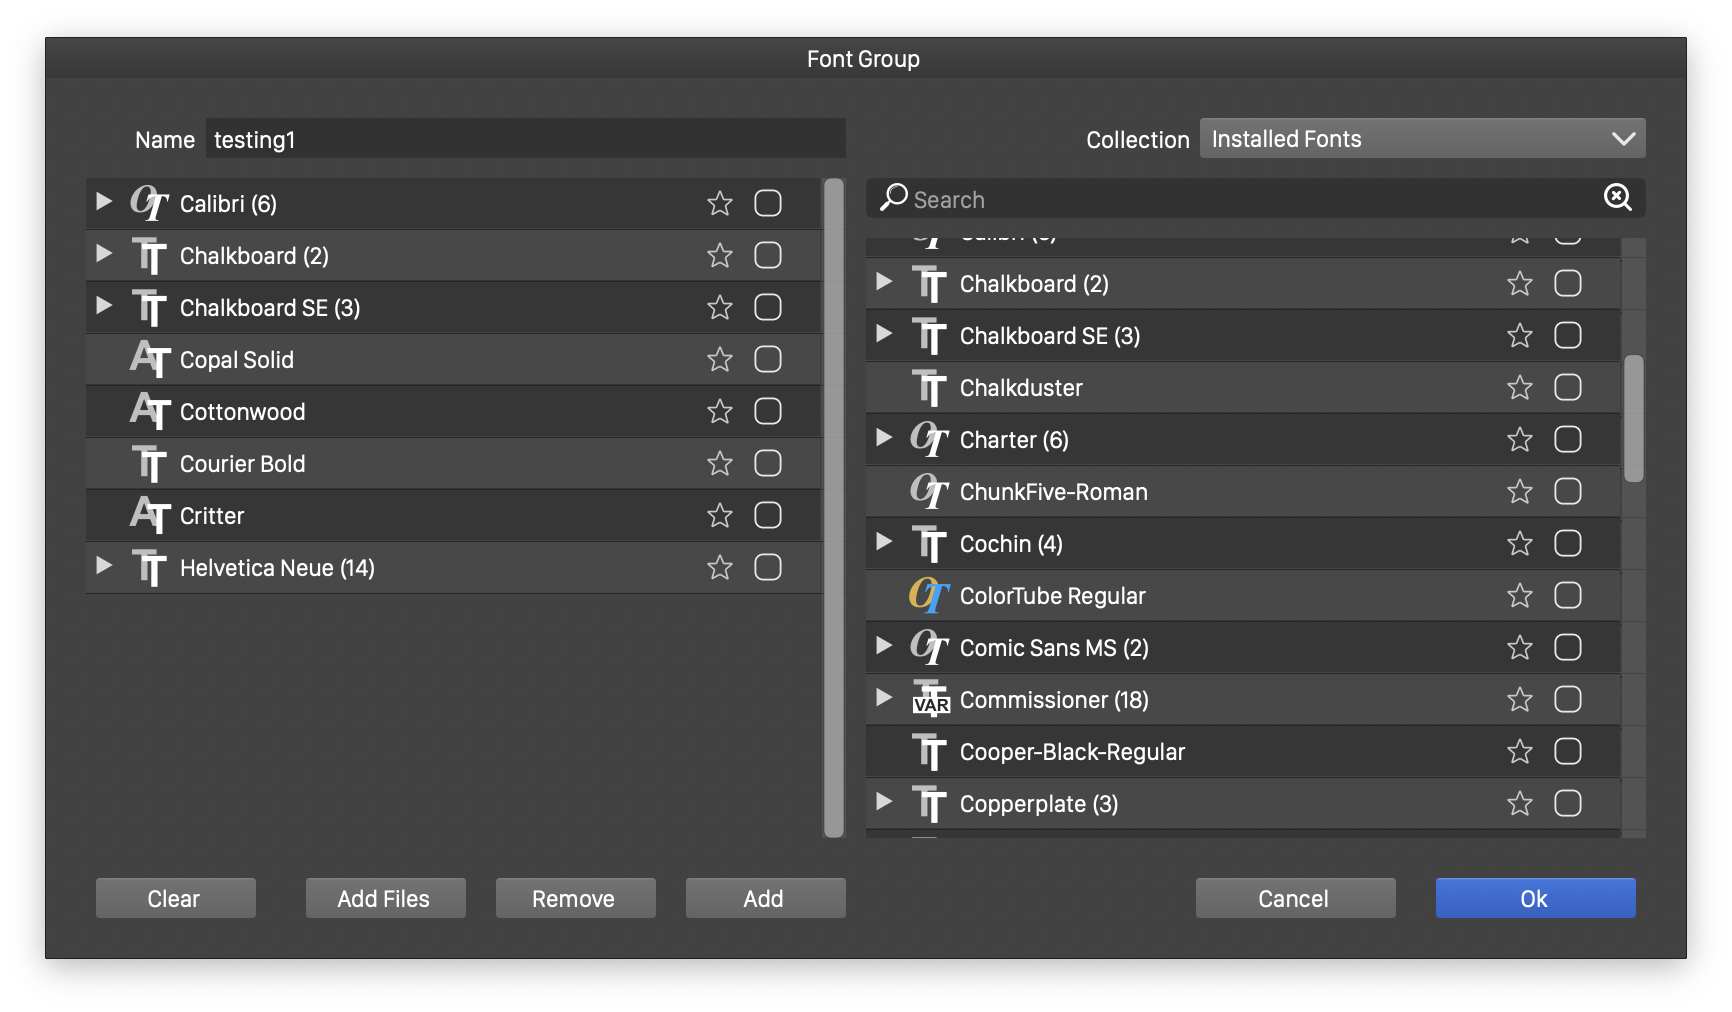Mark Chalkduster as favorite with its star
This screenshot has height=1012, width=1732.
(1519, 387)
